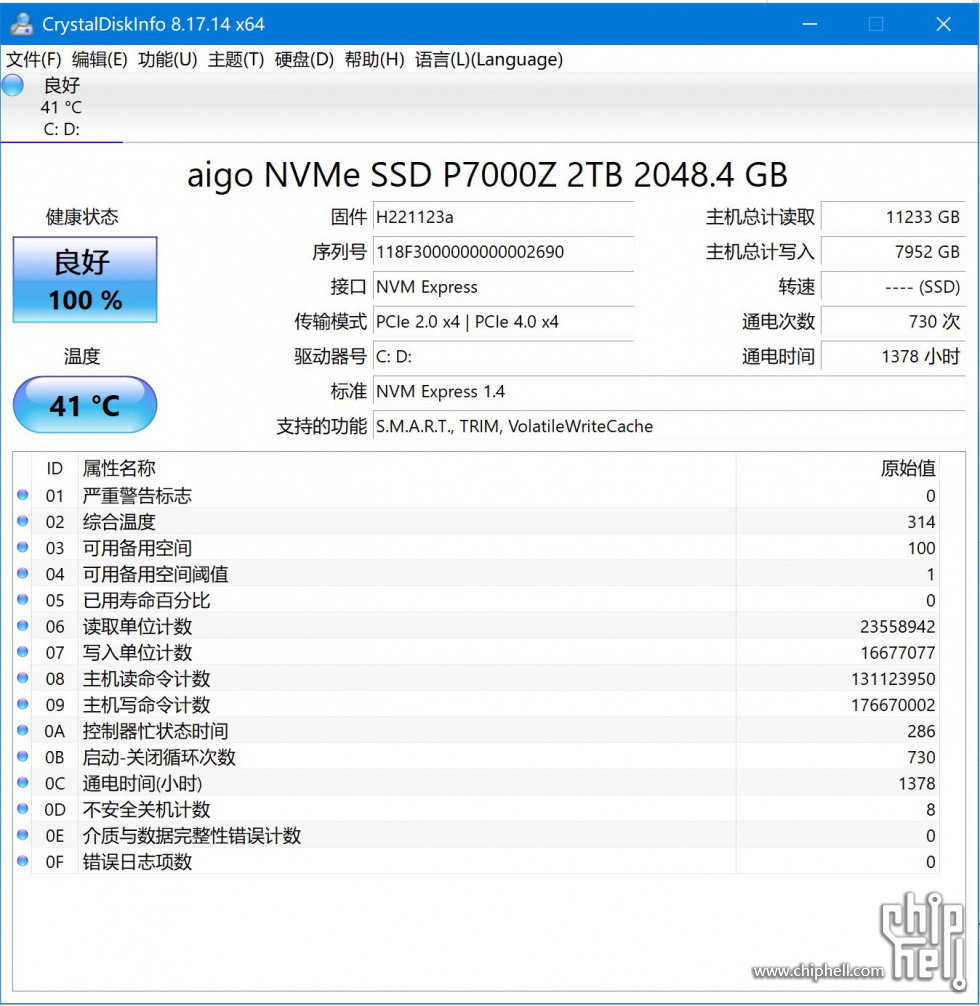Image resolution: width=980 pixels, height=1006 pixels.
Task: Open the 硬盘(D) menu
Action: pos(304,60)
